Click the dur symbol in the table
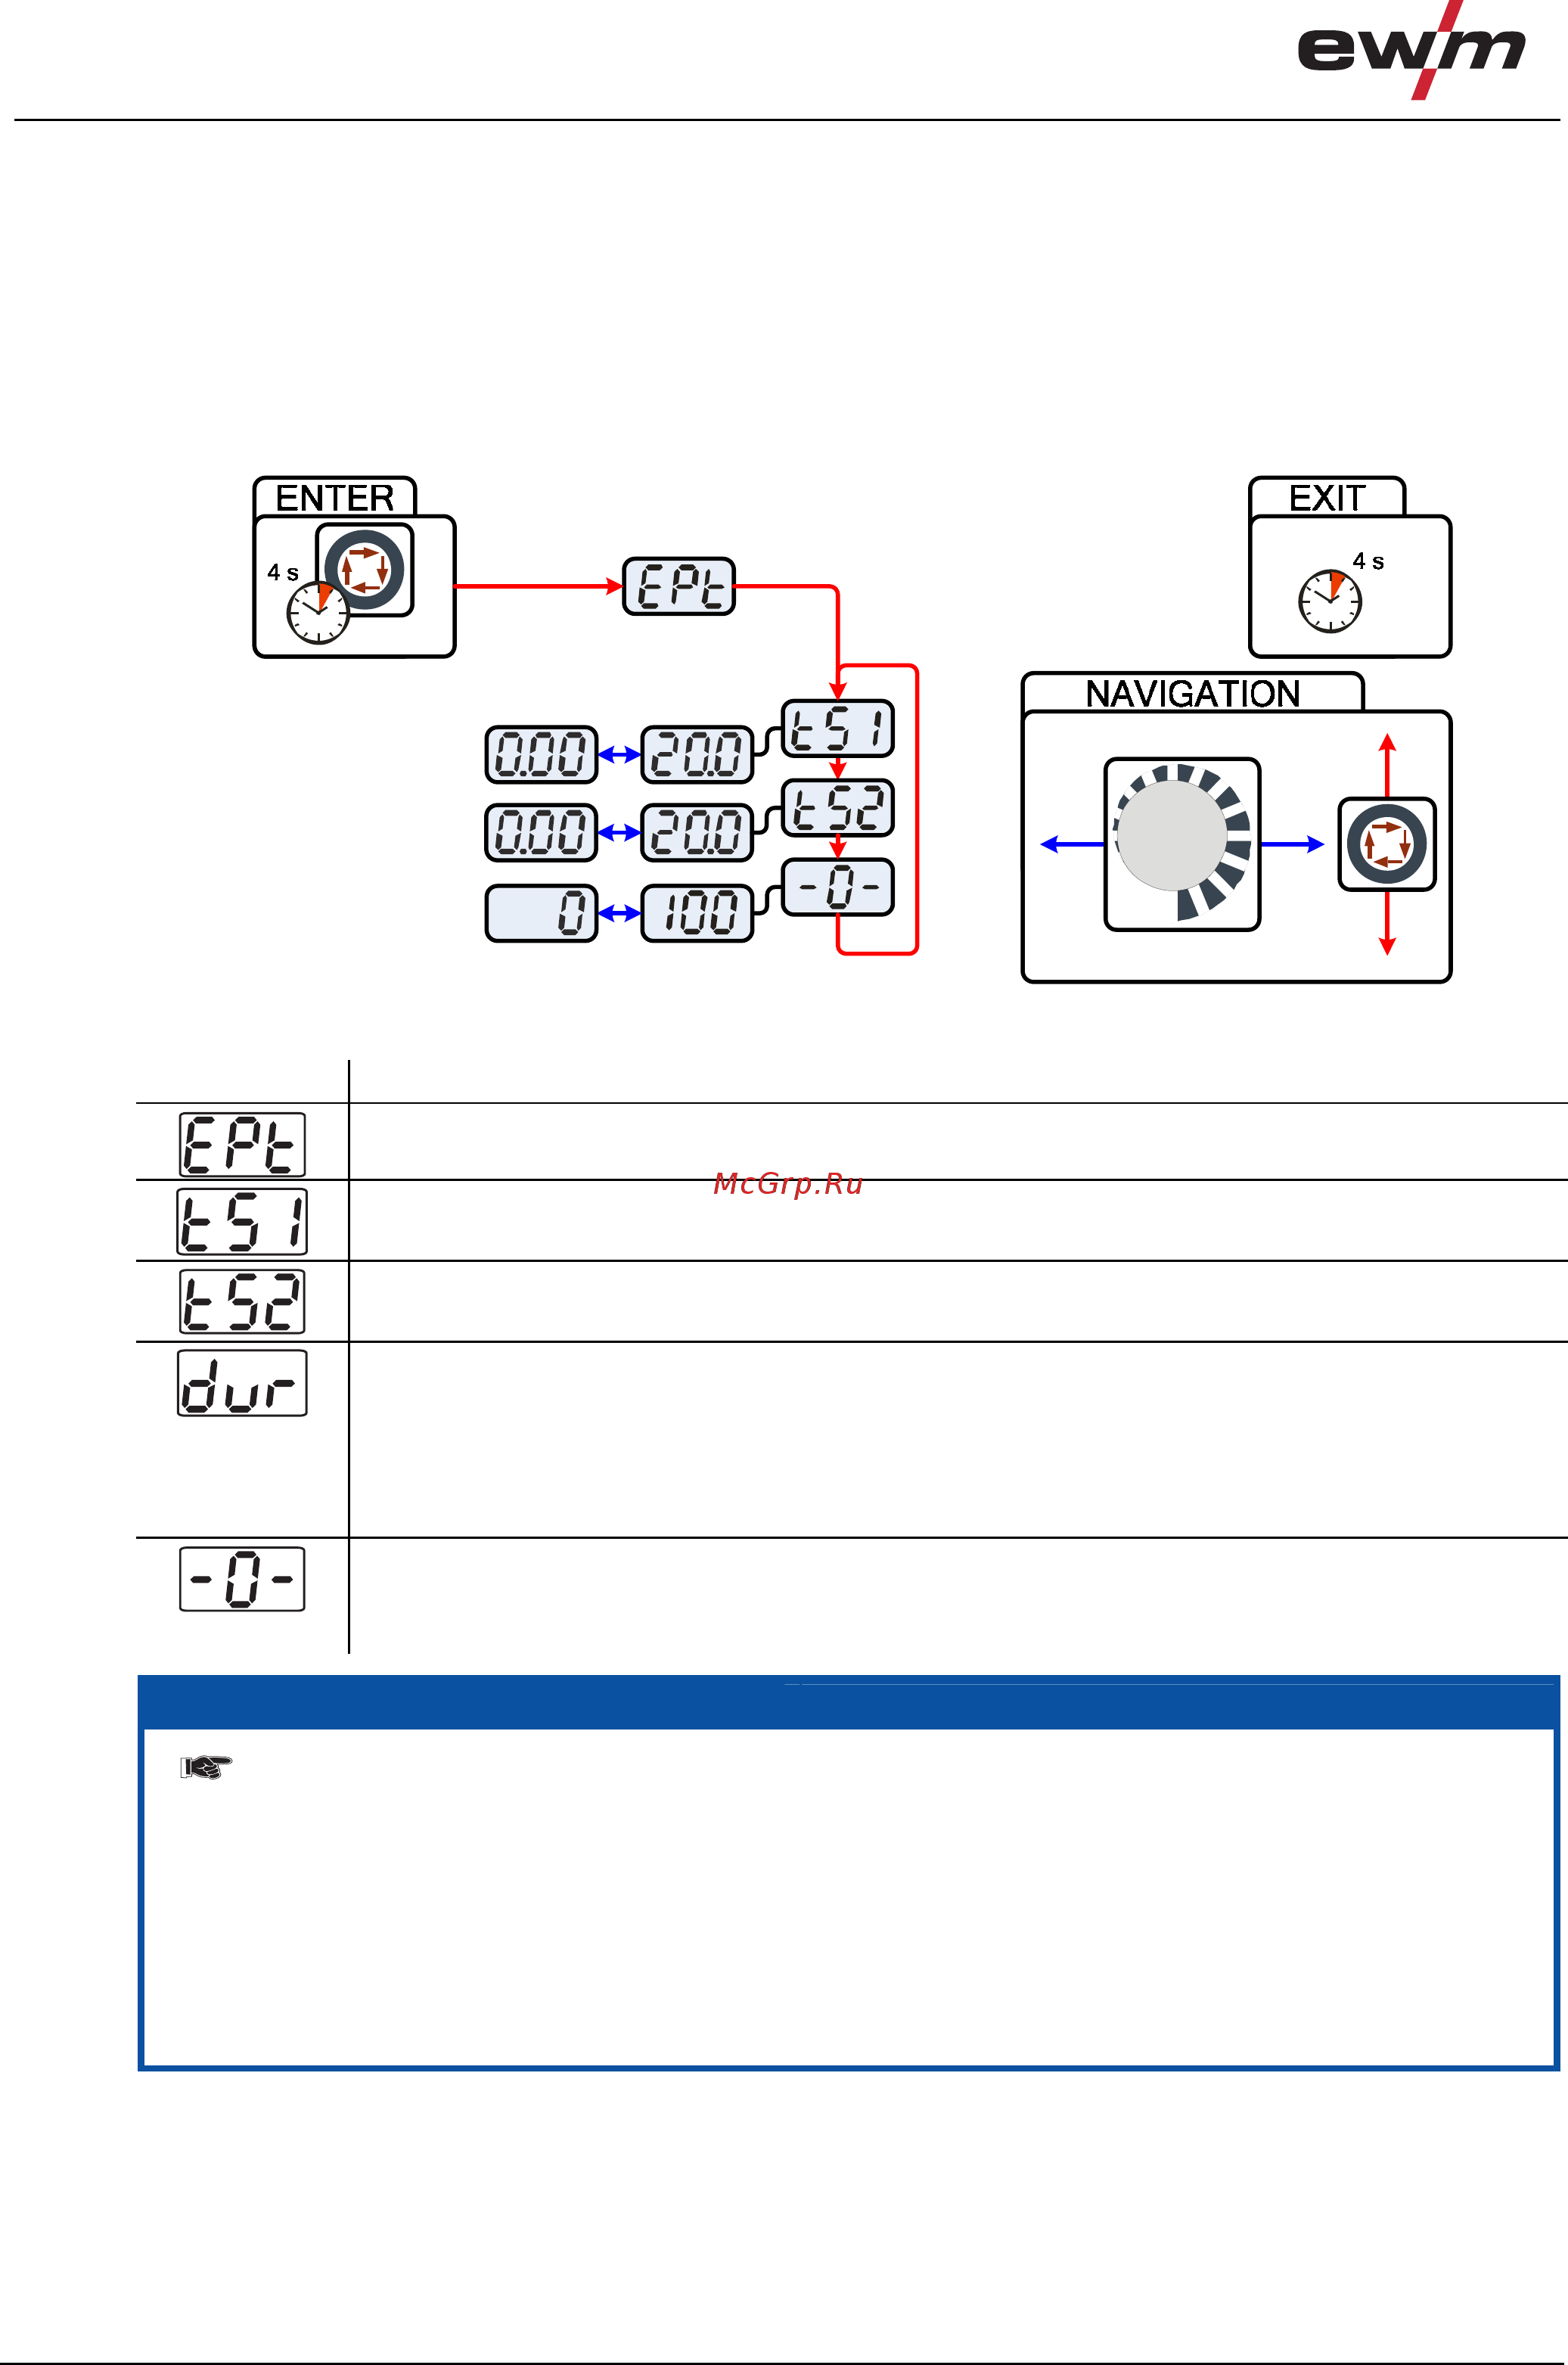 (242, 1383)
